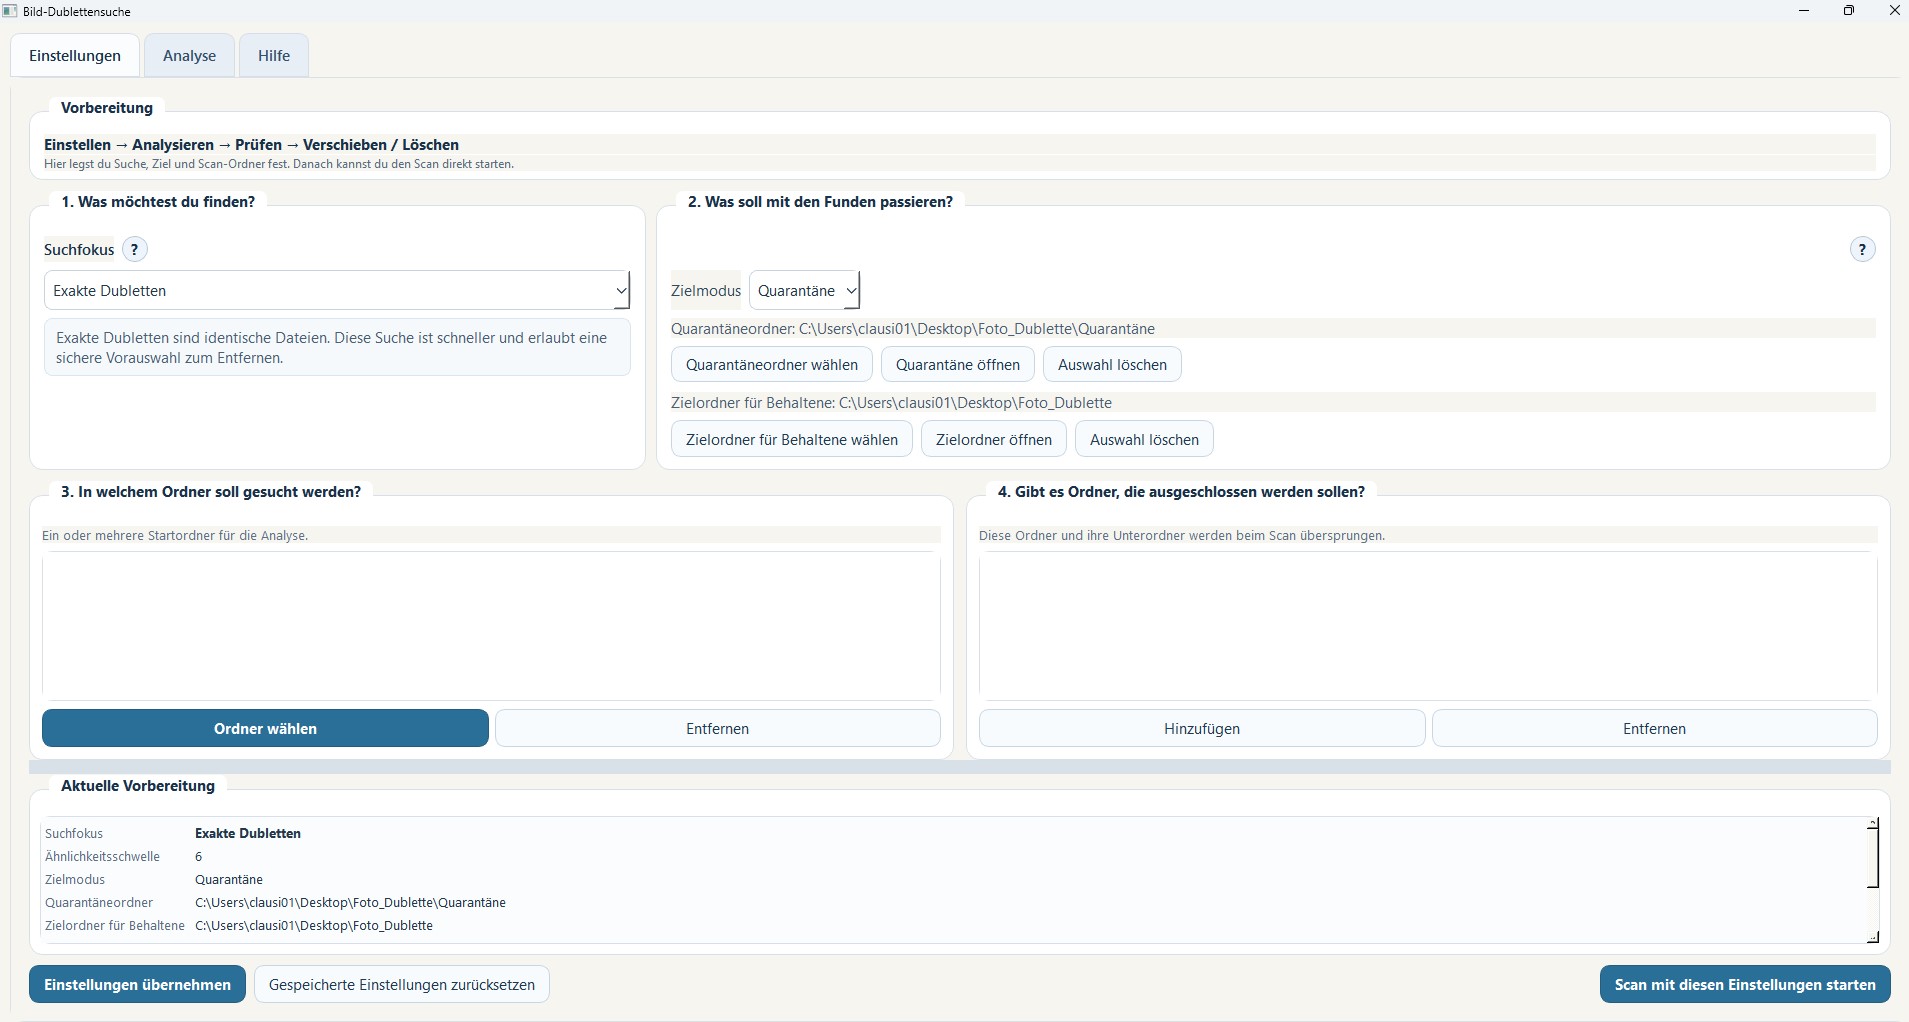Open the Zielordner with Zielordner öffnen

tap(994, 439)
